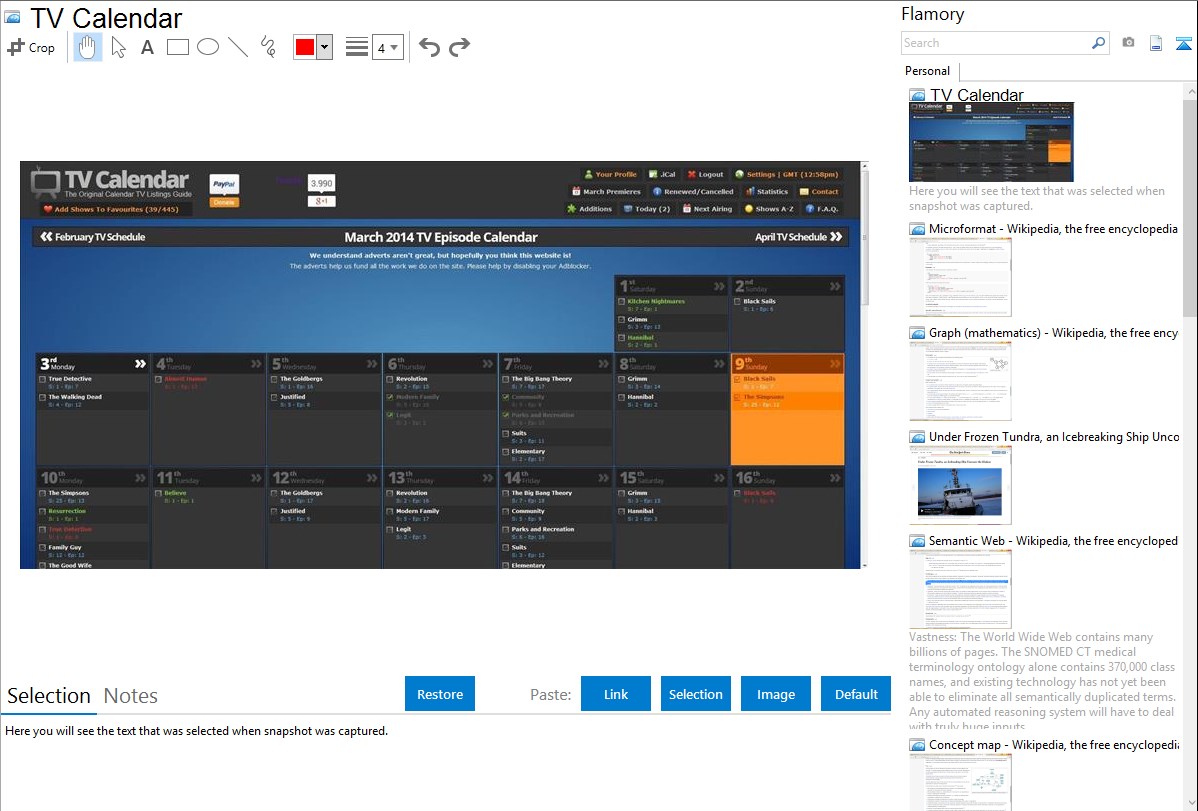Click the page icon beside Concept map title
The width and height of the screenshot is (1198, 811).
tap(917, 745)
